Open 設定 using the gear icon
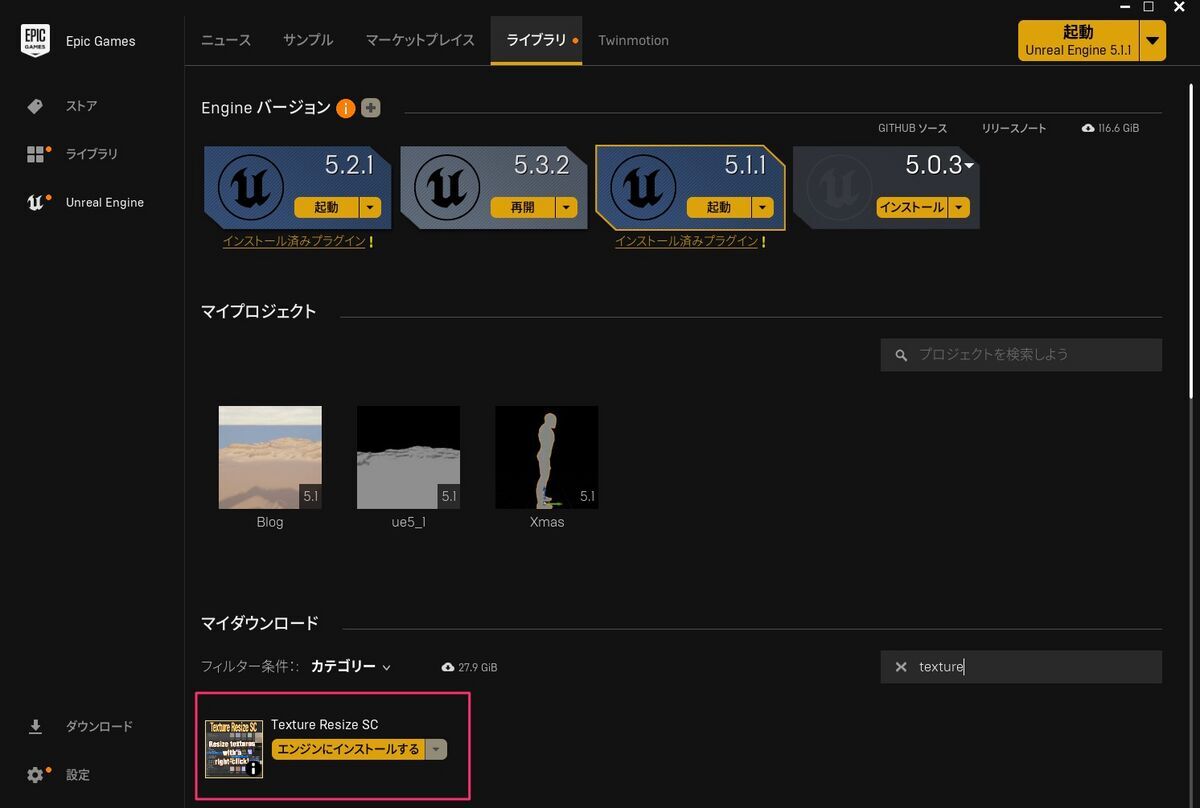The width and height of the screenshot is (1200, 808). coord(37,774)
